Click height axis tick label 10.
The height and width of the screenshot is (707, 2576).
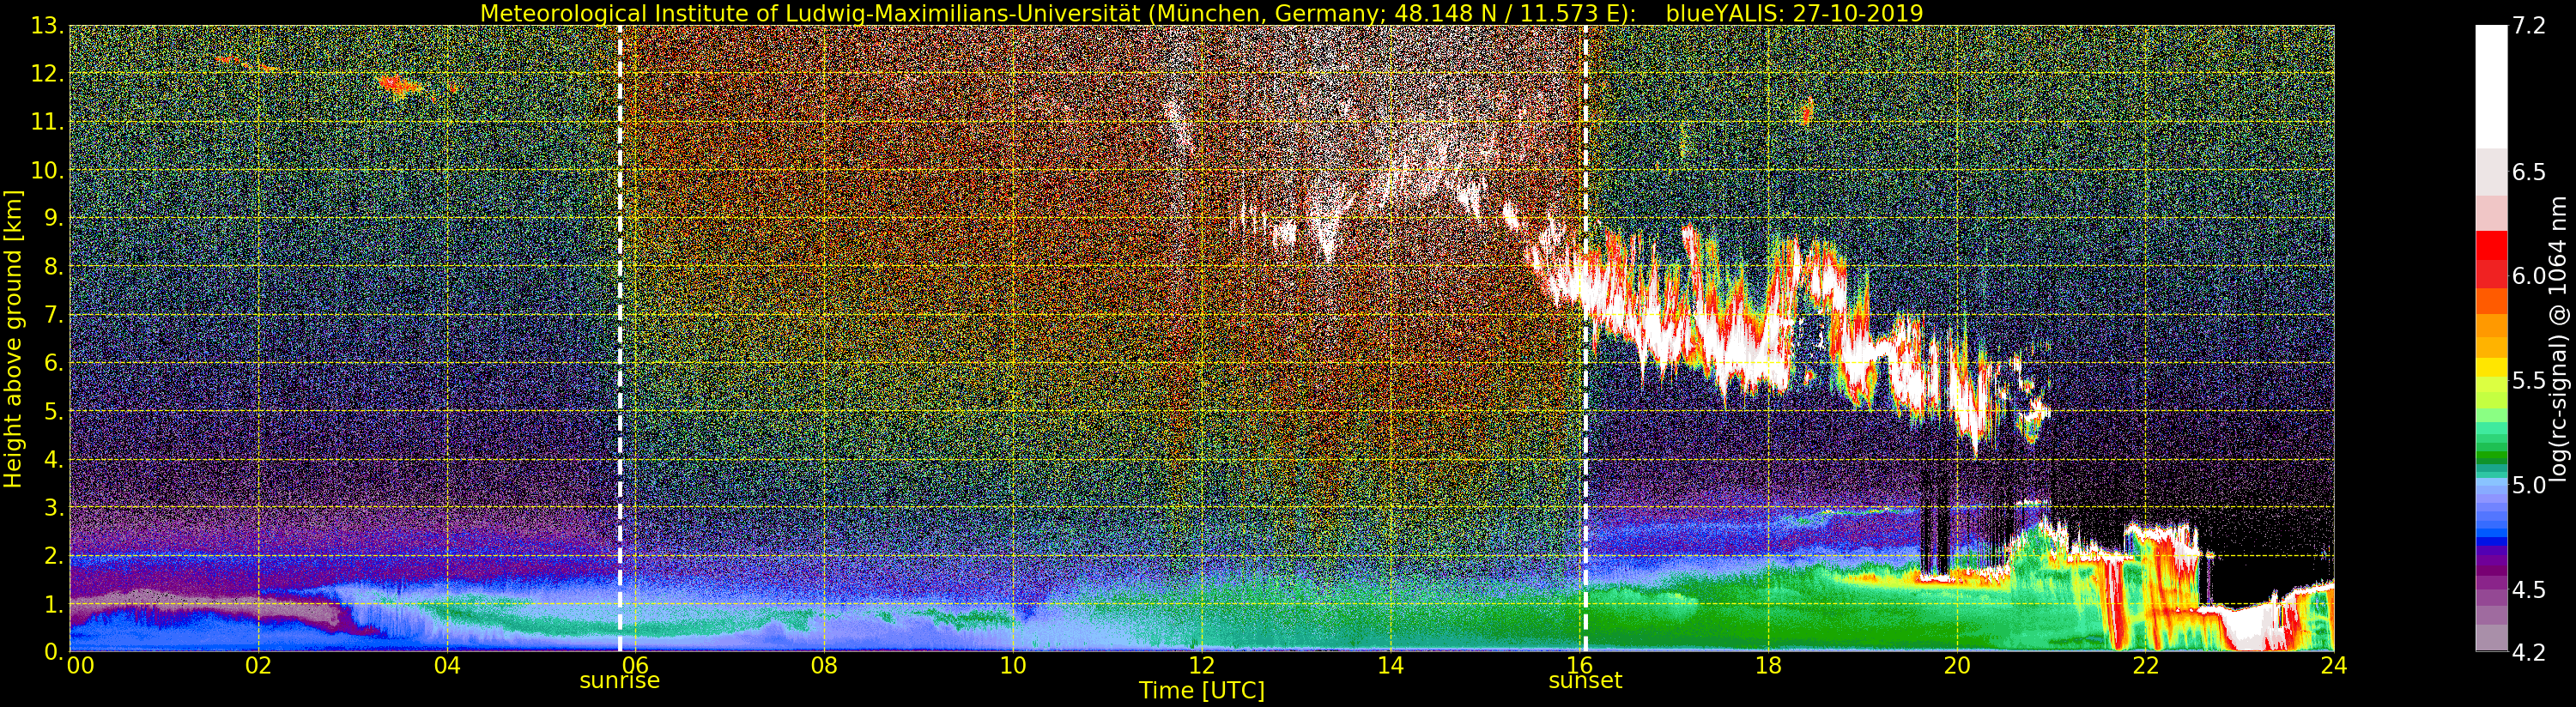[47, 170]
